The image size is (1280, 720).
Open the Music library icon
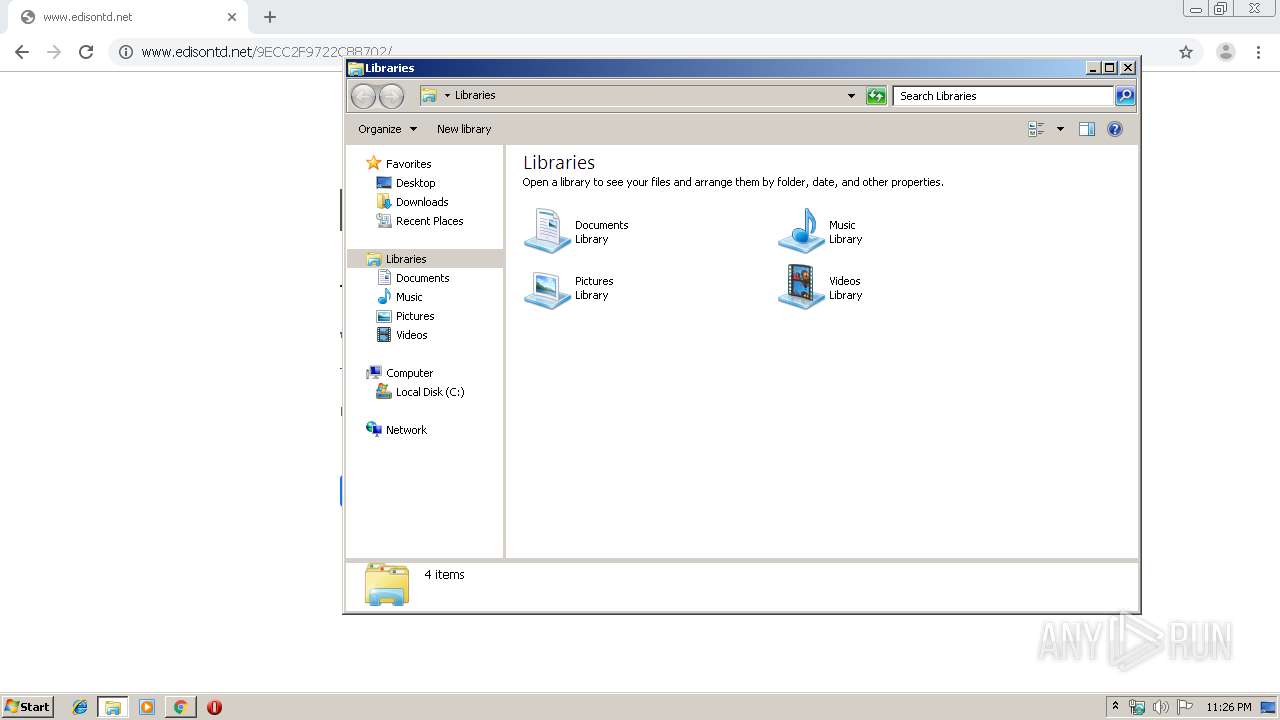tap(801, 231)
